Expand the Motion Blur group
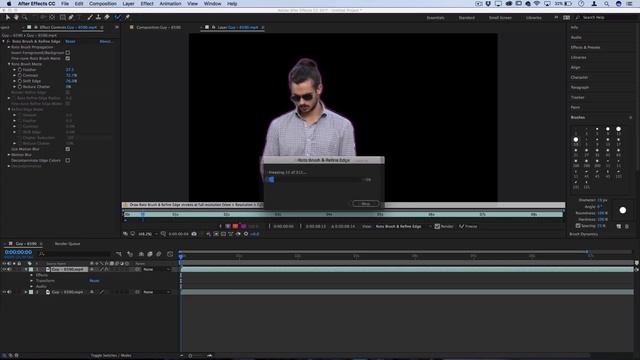 [x=9, y=155]
